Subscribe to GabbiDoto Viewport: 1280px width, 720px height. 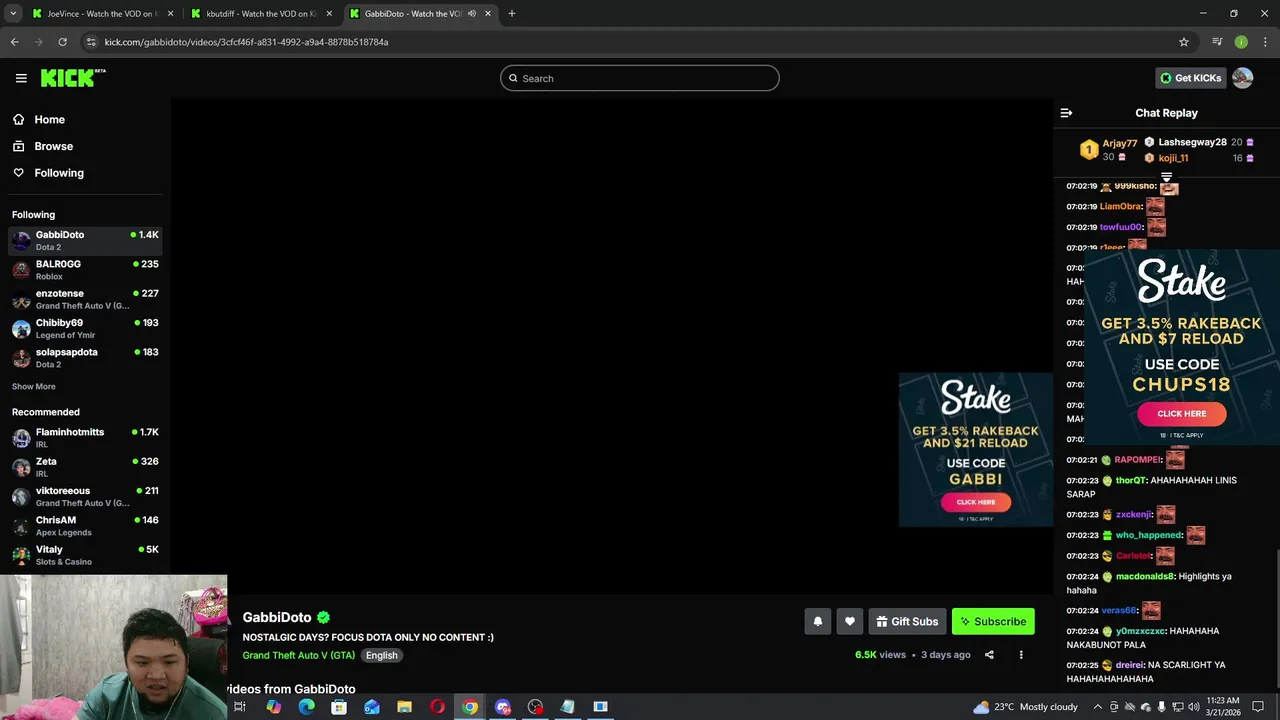tap(993, 622)
